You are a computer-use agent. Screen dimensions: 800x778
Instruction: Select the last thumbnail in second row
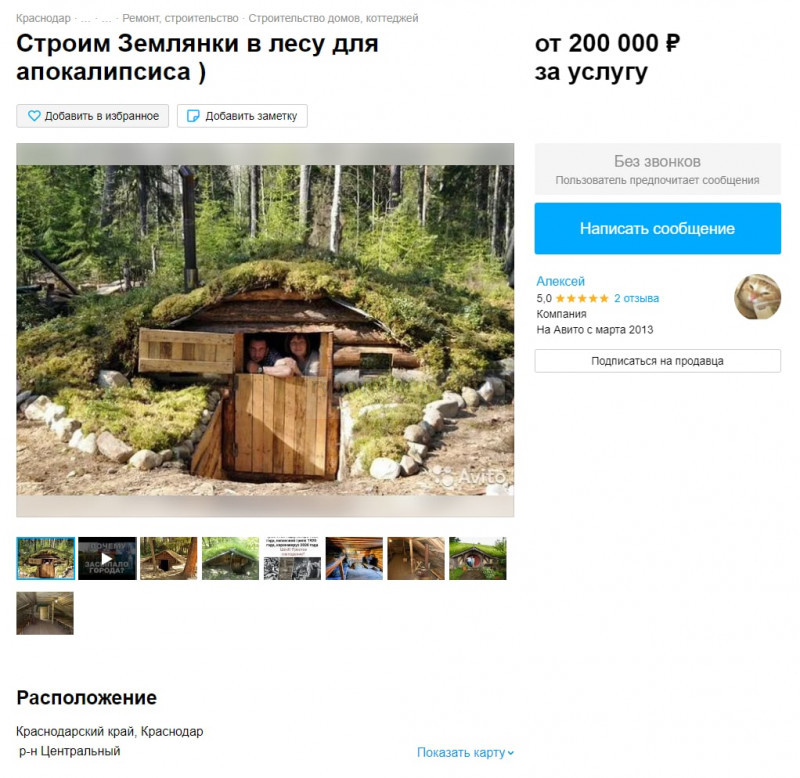[x=45, y=613]
